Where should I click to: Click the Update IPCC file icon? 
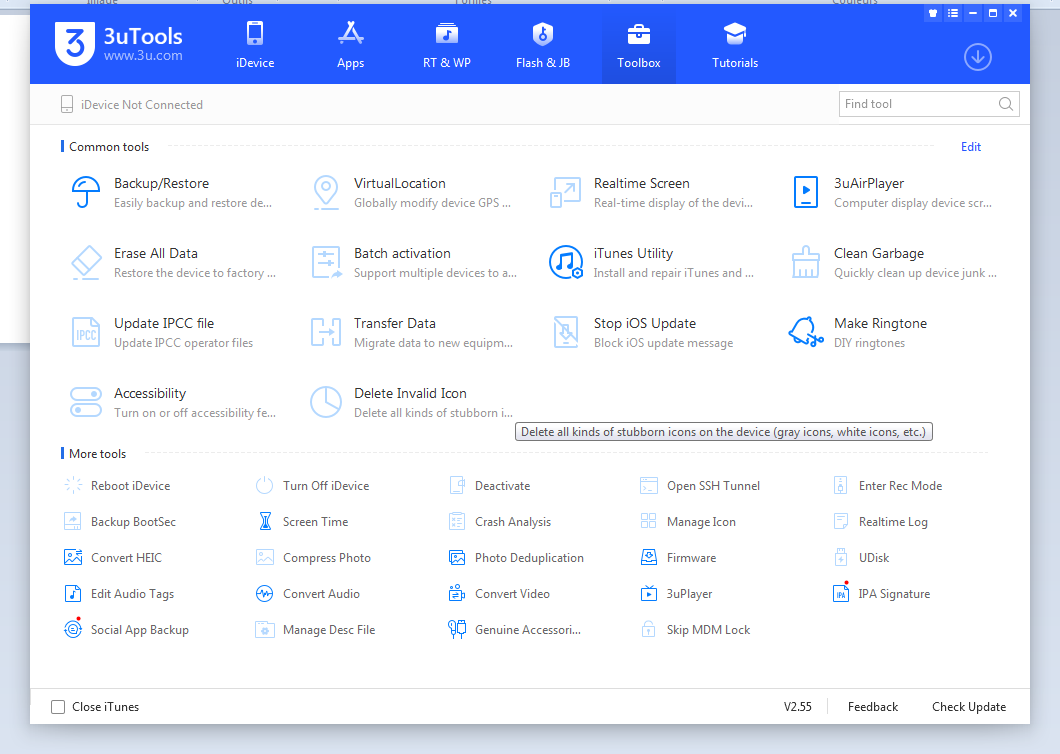click(86, 332)
